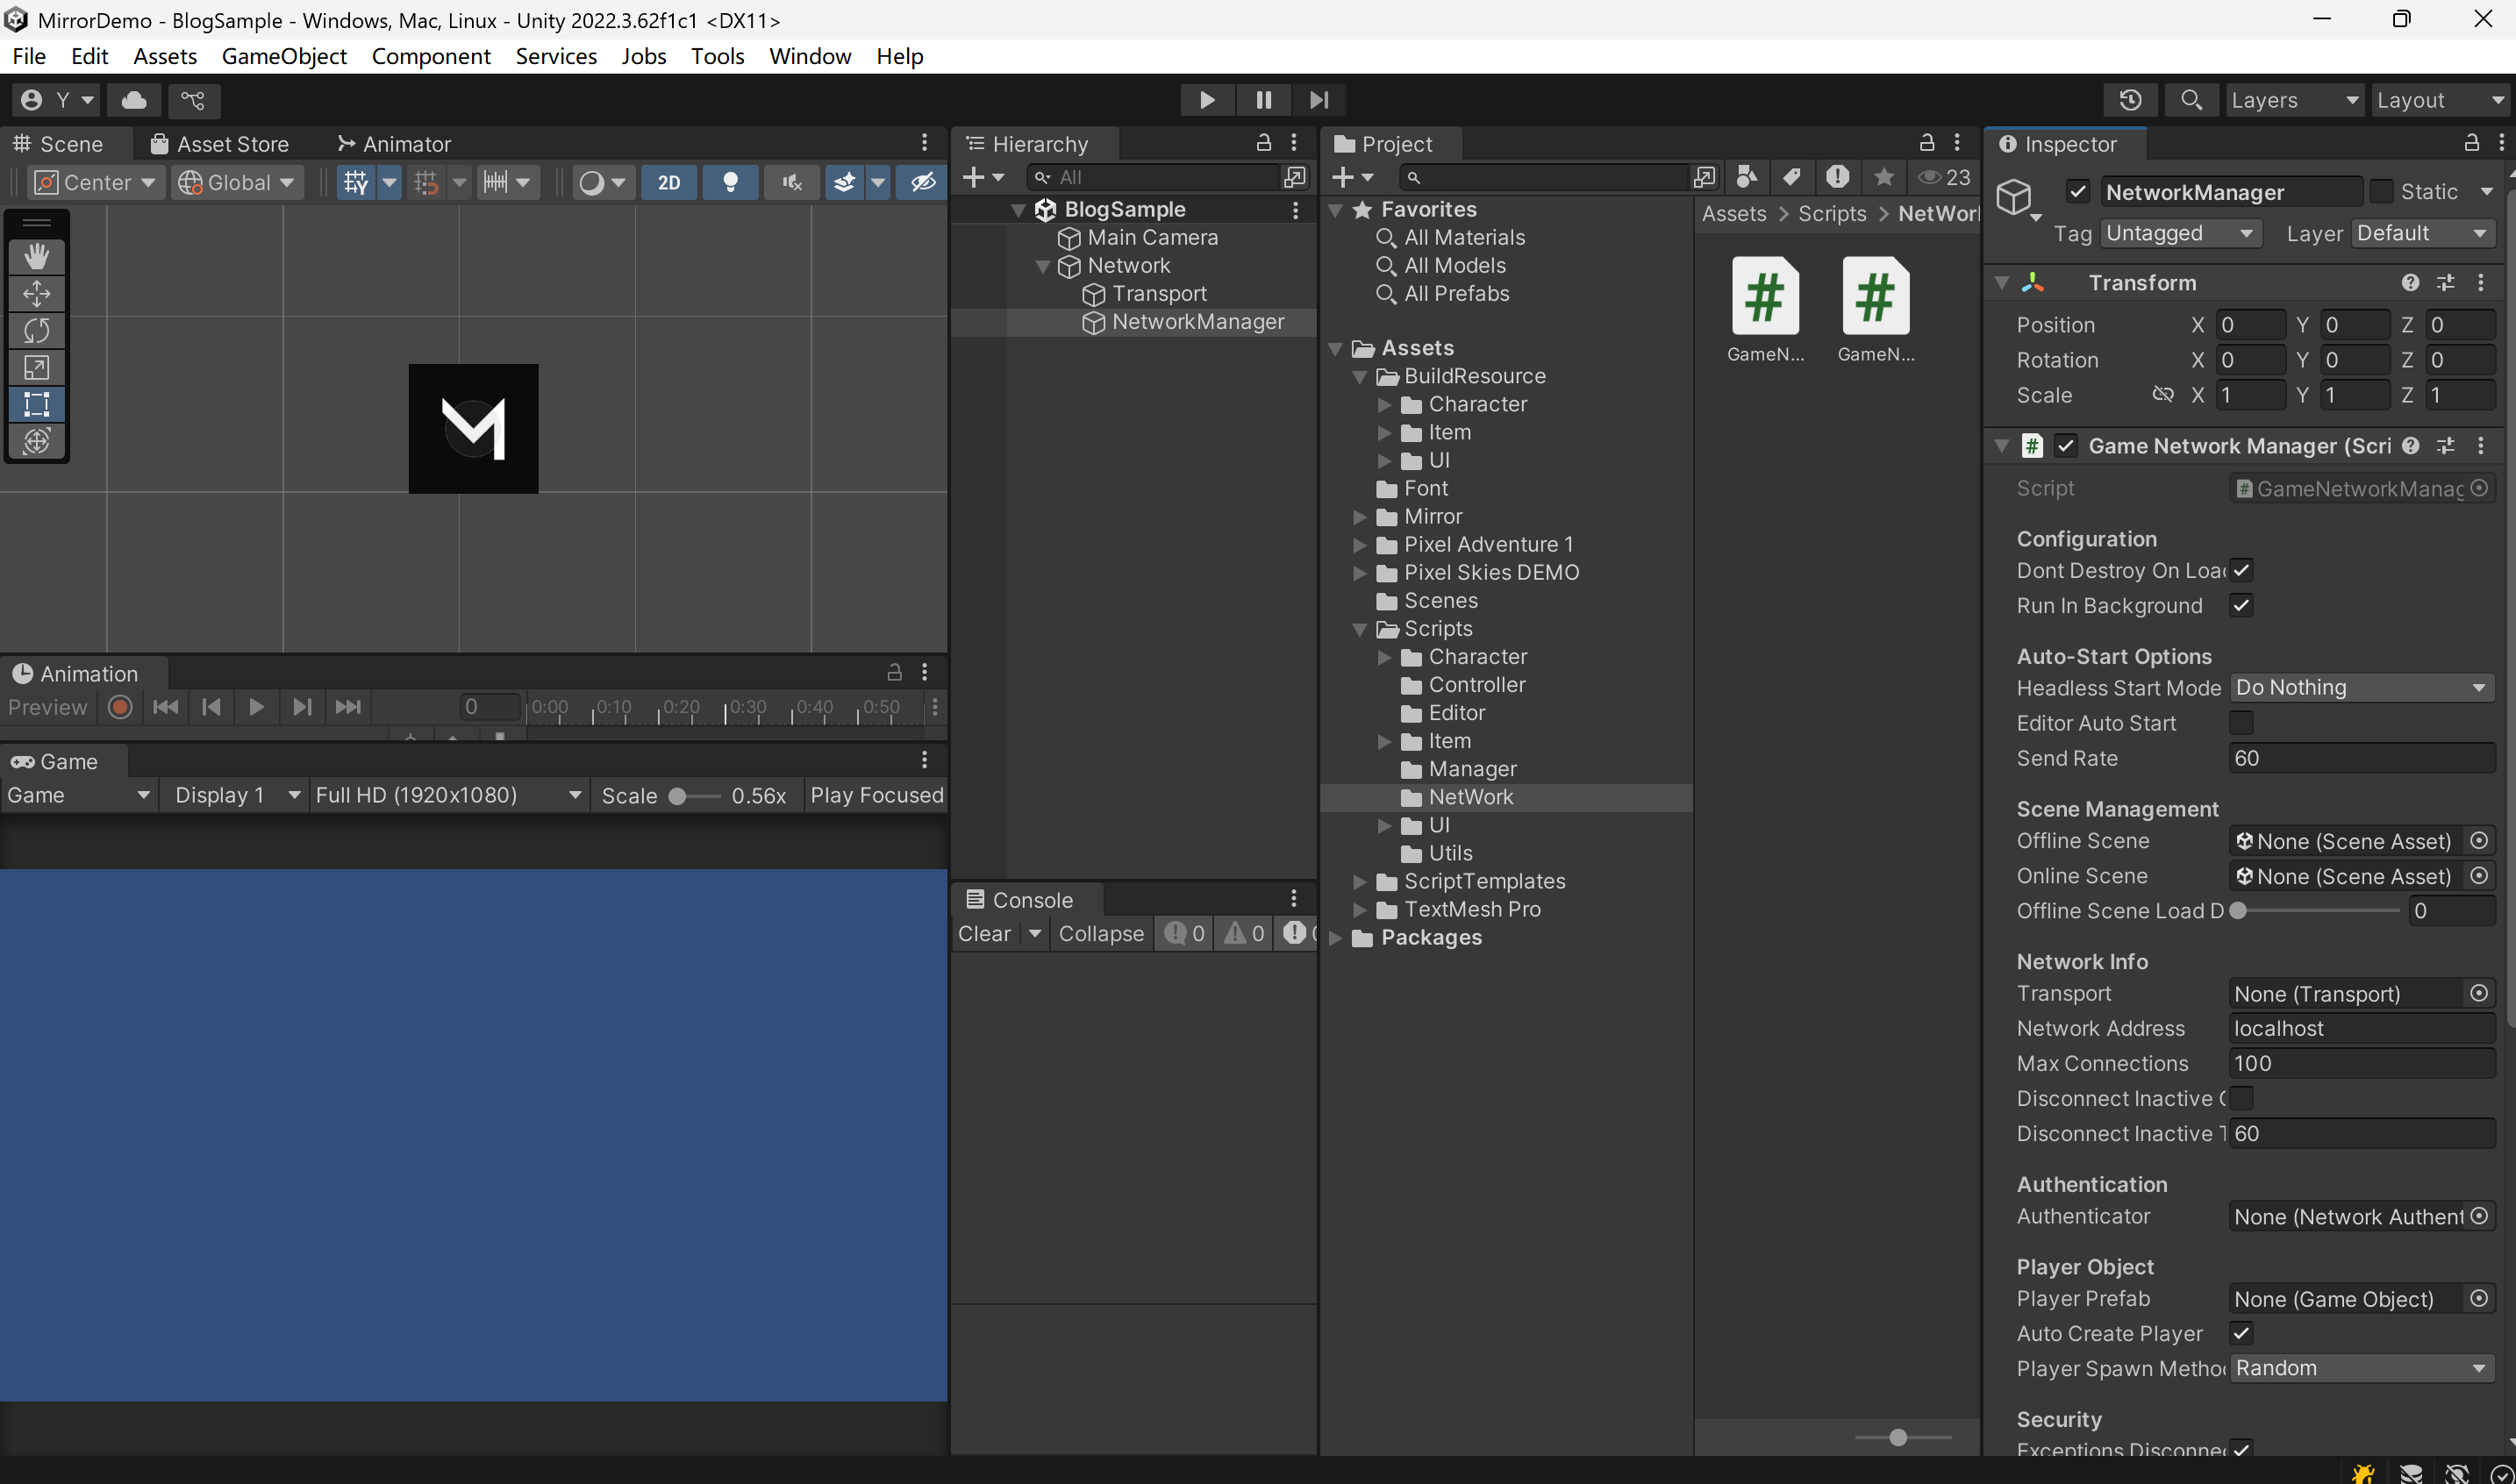Screen dimensions: 2516x1484
Task: Click the Network Address input field
Action: (x=2360, y=1028)
